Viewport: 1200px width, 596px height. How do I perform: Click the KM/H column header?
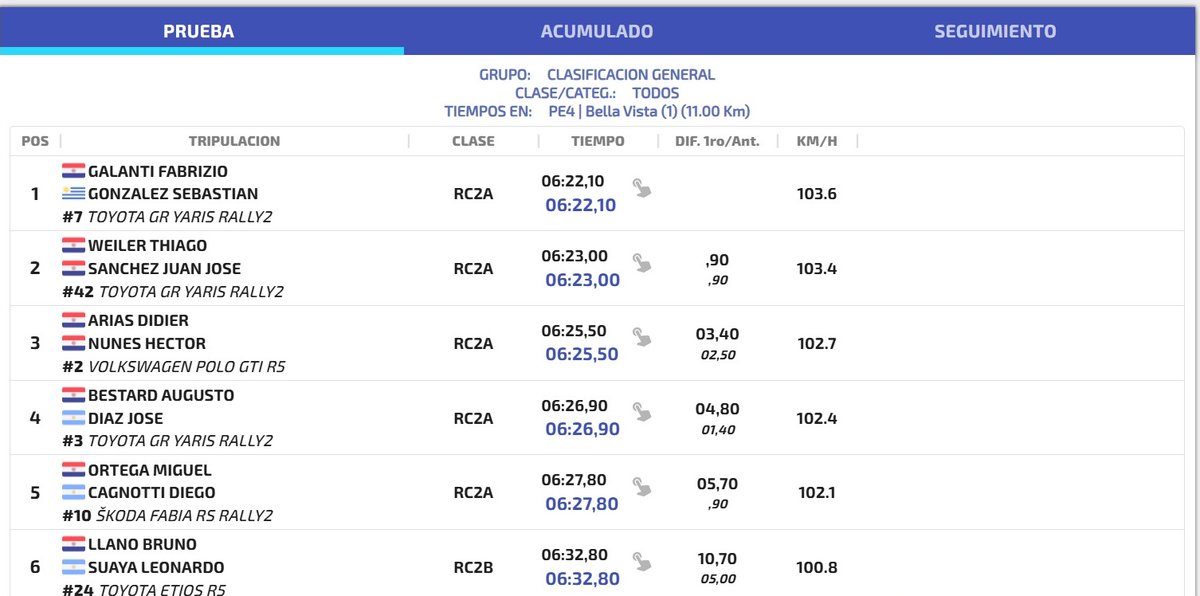817,141
